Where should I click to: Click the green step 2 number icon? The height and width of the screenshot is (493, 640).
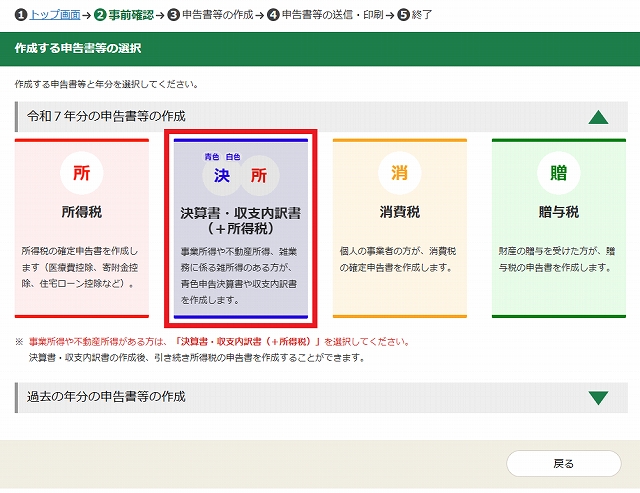click(x=100, y=15)
